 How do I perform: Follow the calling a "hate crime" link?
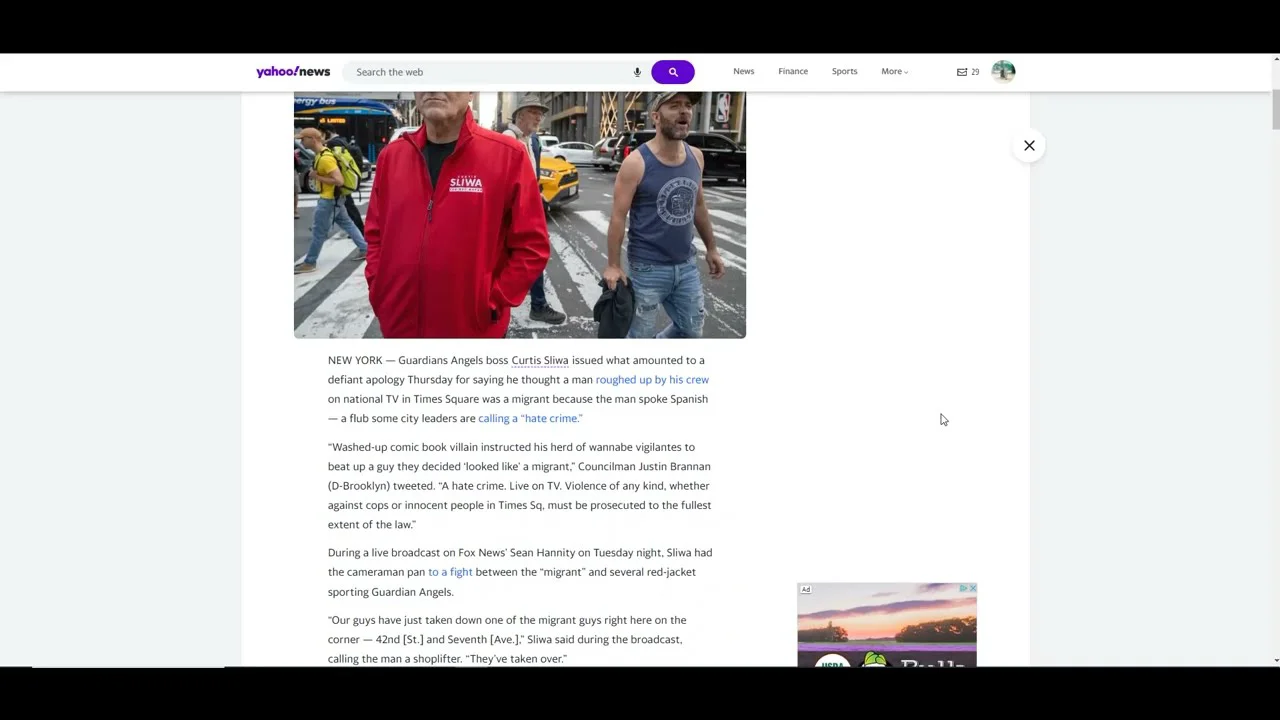tap(530, 419)
